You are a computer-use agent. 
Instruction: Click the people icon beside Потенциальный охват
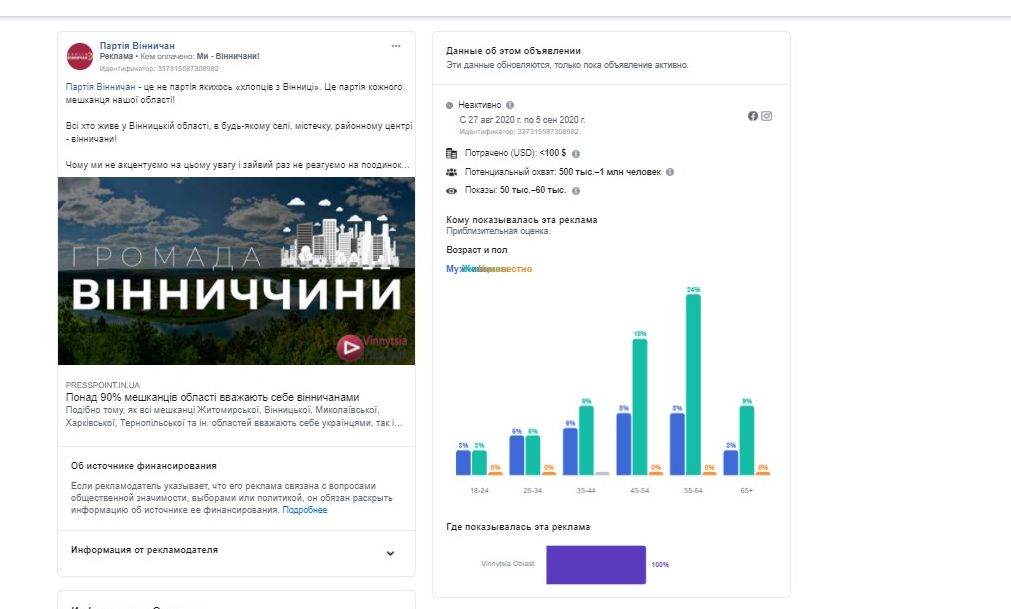pos(452,172)
